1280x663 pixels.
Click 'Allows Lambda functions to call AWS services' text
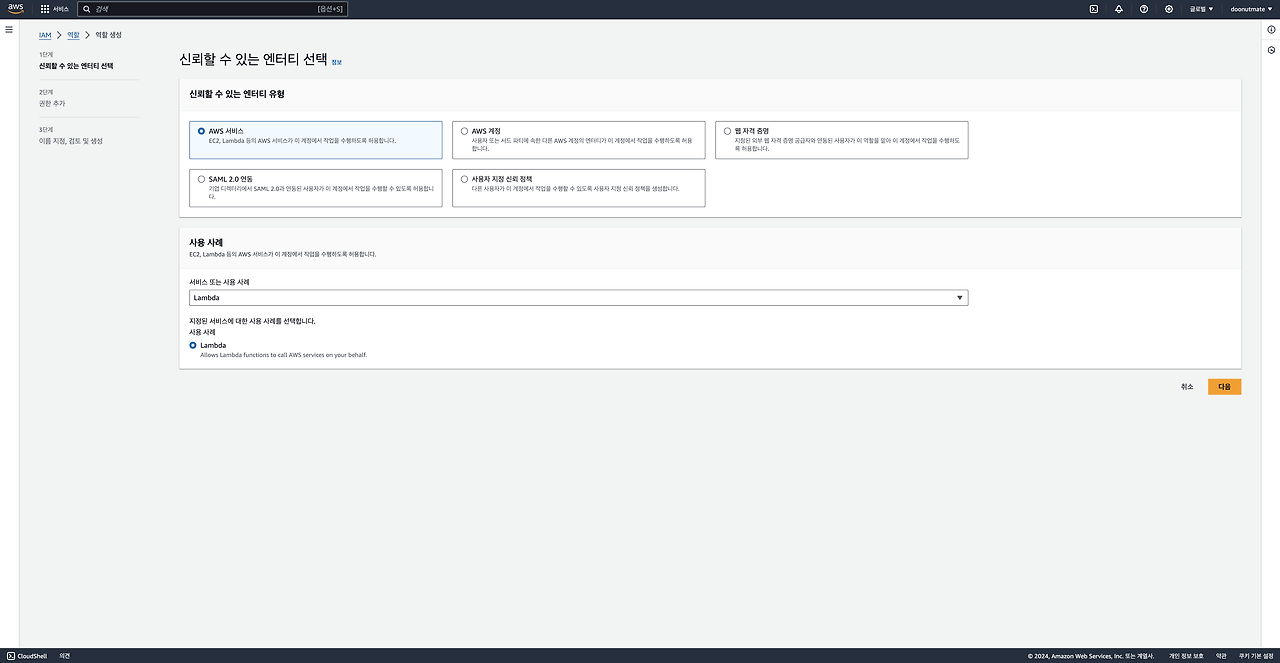coord(283,354)
